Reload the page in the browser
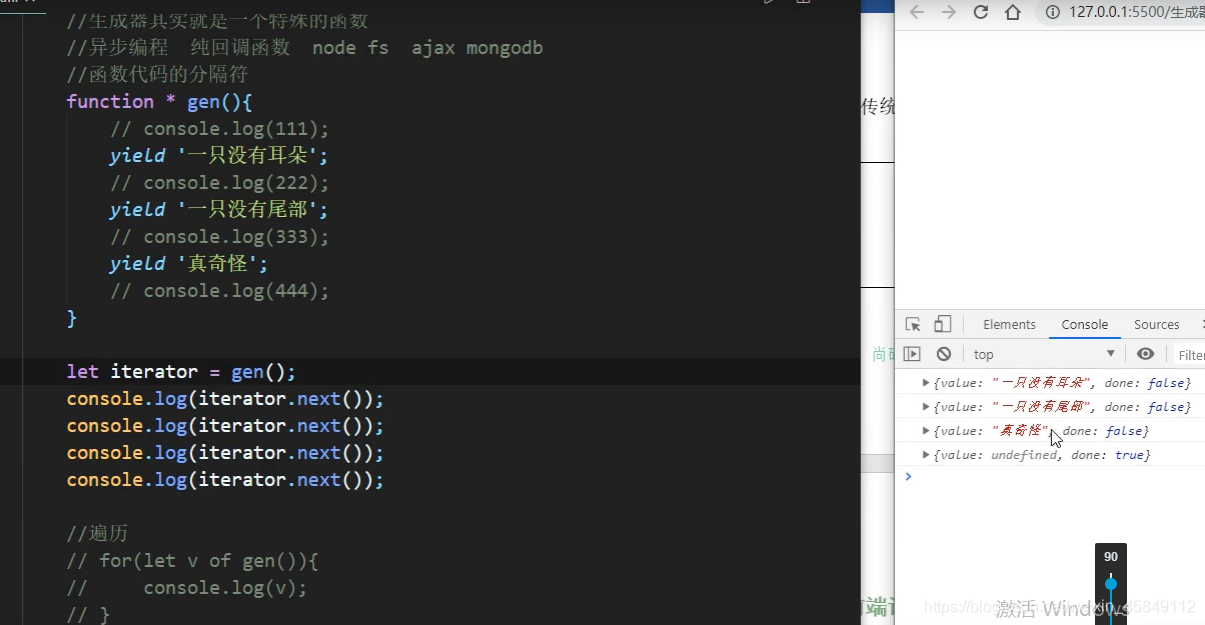The width and height of the screenshot is (1205, 625). coord(980,12)
